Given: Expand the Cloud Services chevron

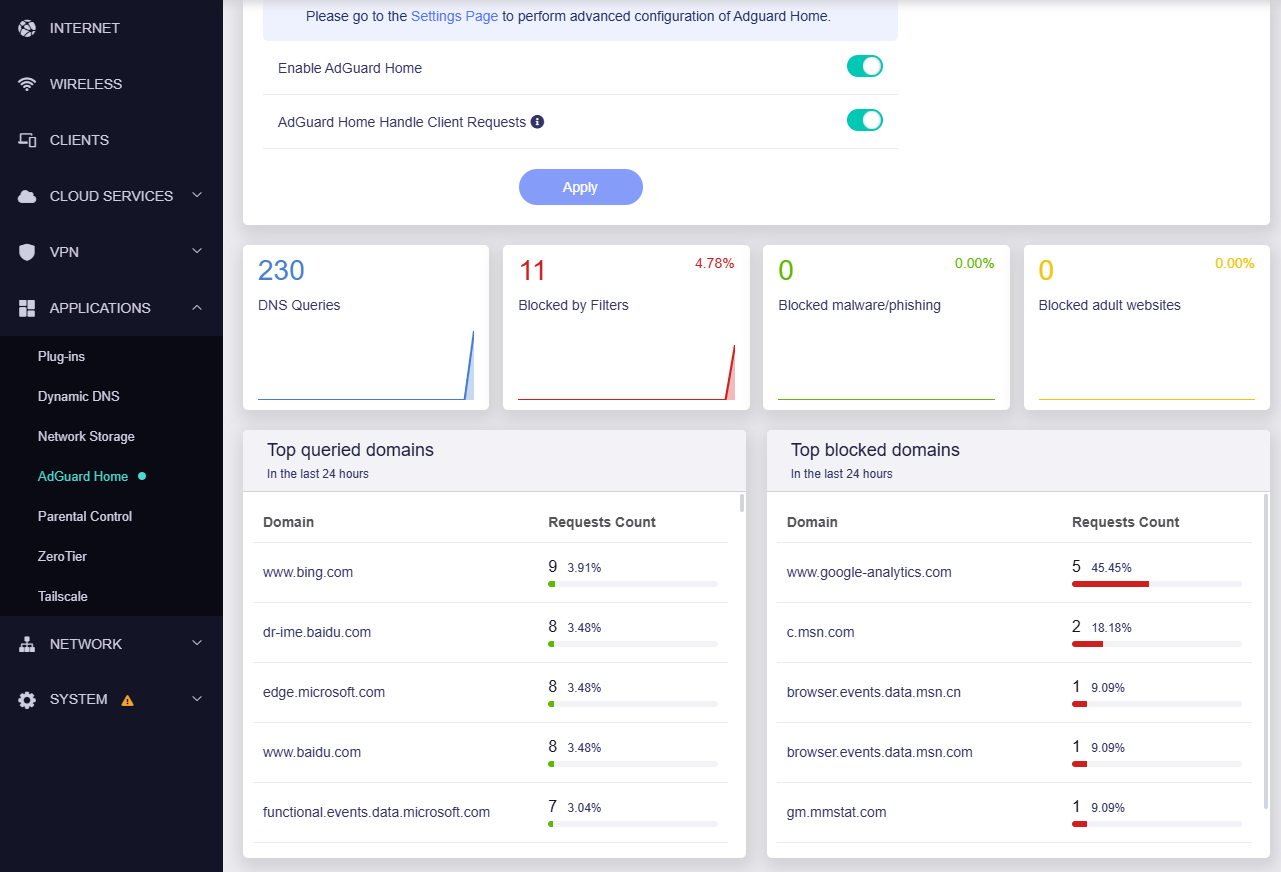Looking at the screenshot, I should click(x=197, y=195).
